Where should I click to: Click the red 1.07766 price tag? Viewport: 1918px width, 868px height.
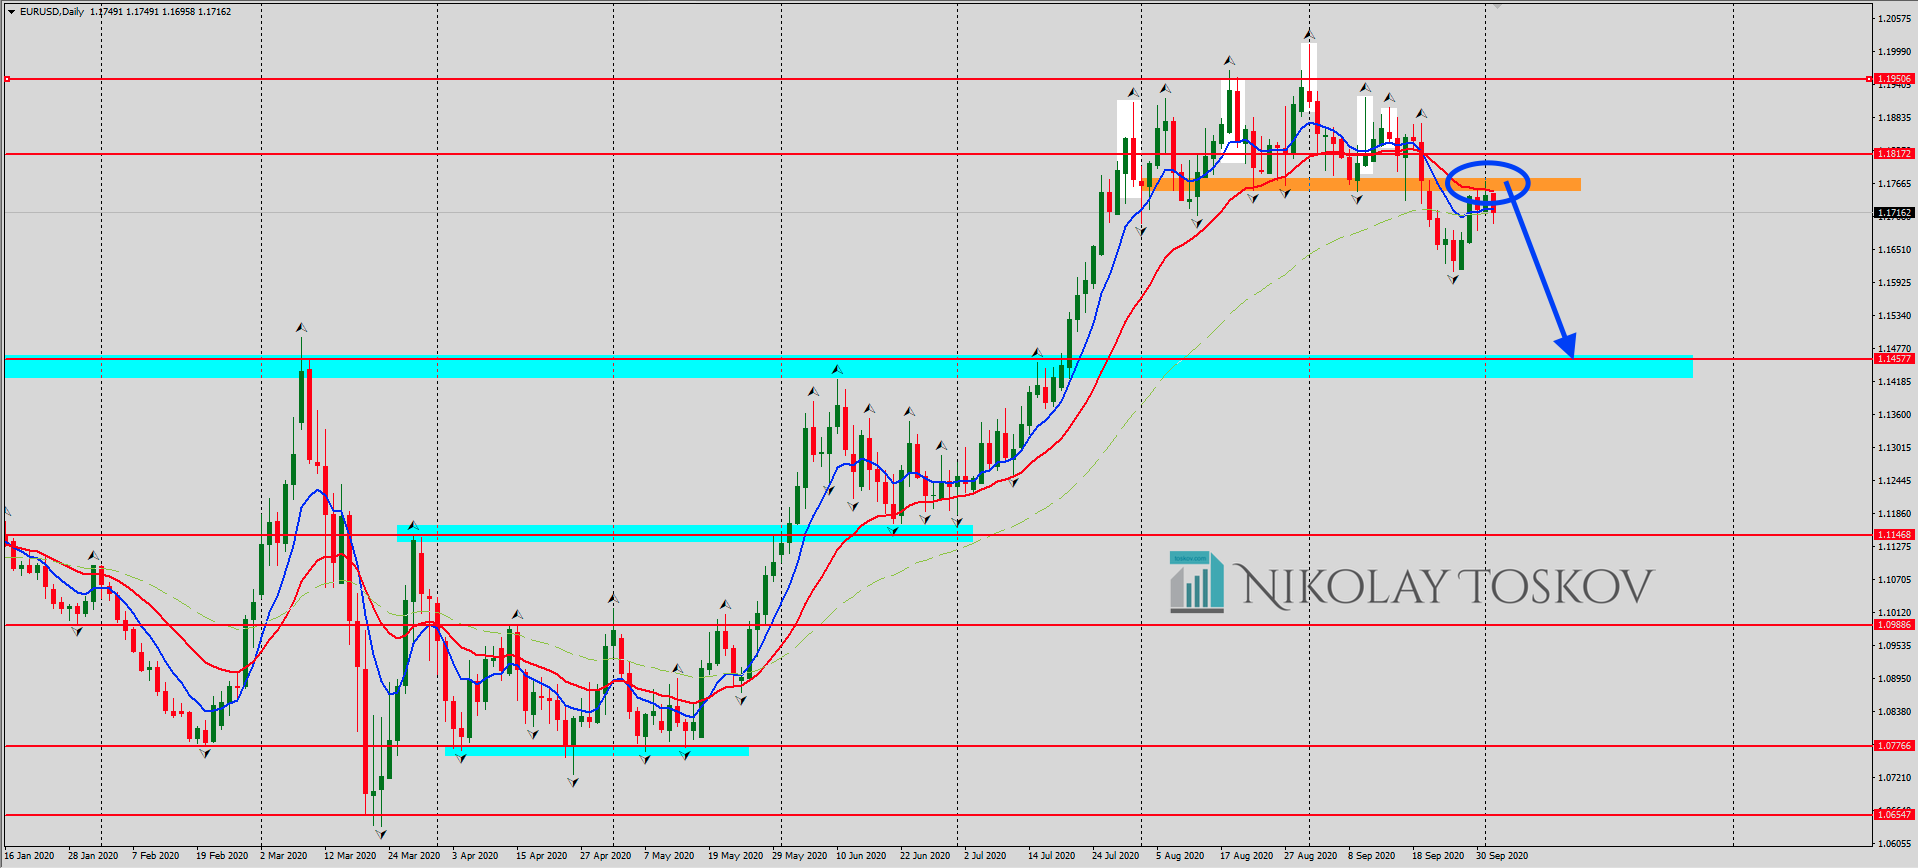[x=1894, y=746]
